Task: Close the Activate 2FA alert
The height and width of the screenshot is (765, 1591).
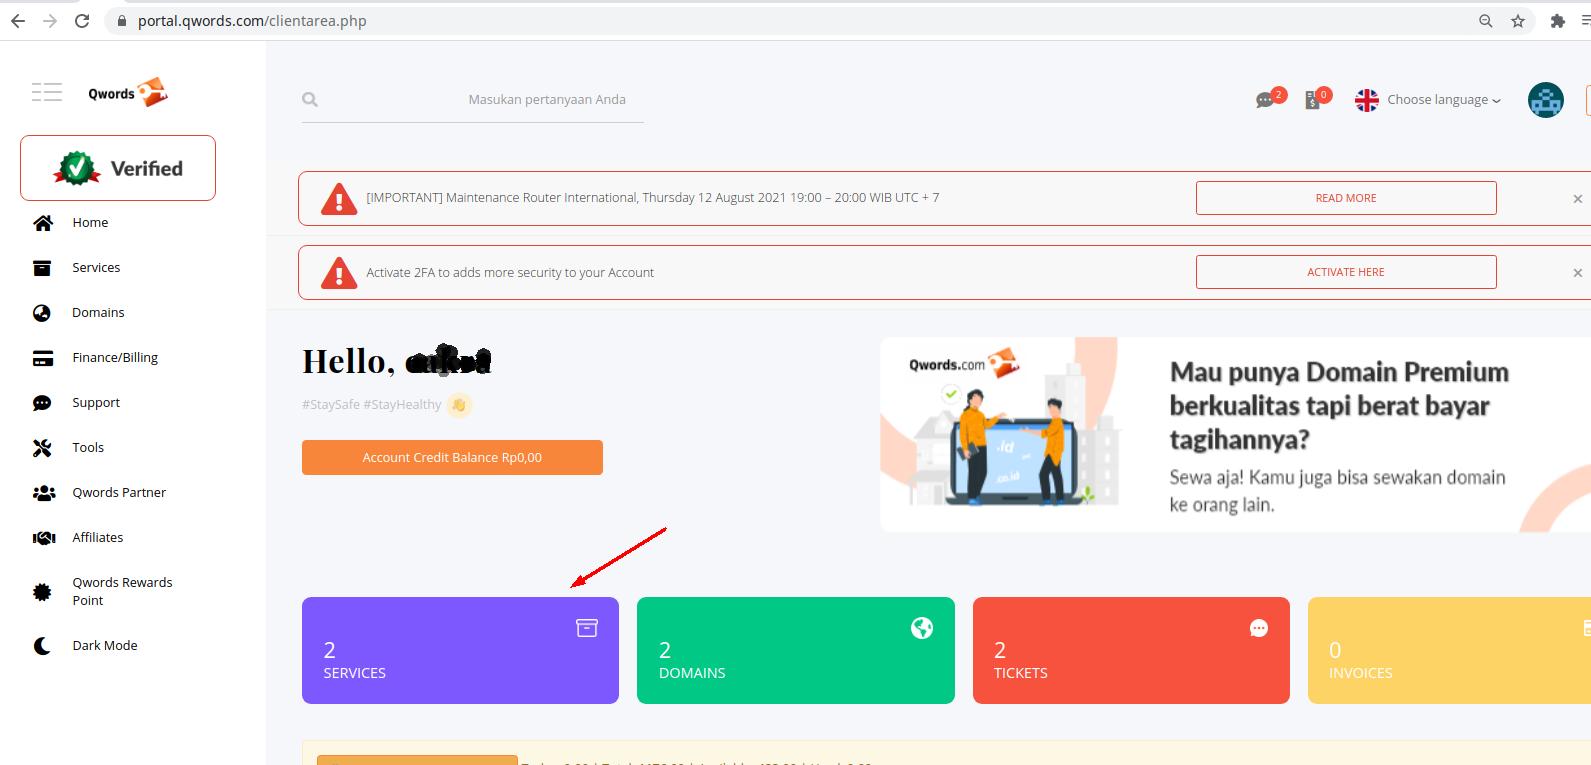Action: tap(1577, 273)
